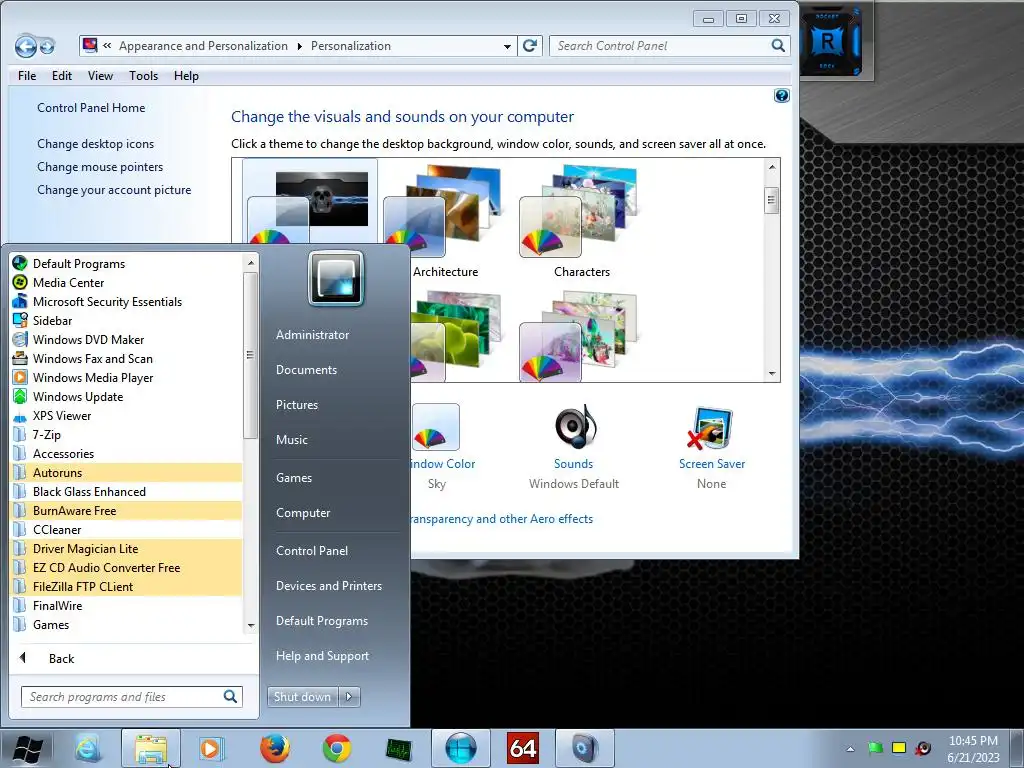Open Computer from the Start menu
1024x768 pixels.
point(302,513)
